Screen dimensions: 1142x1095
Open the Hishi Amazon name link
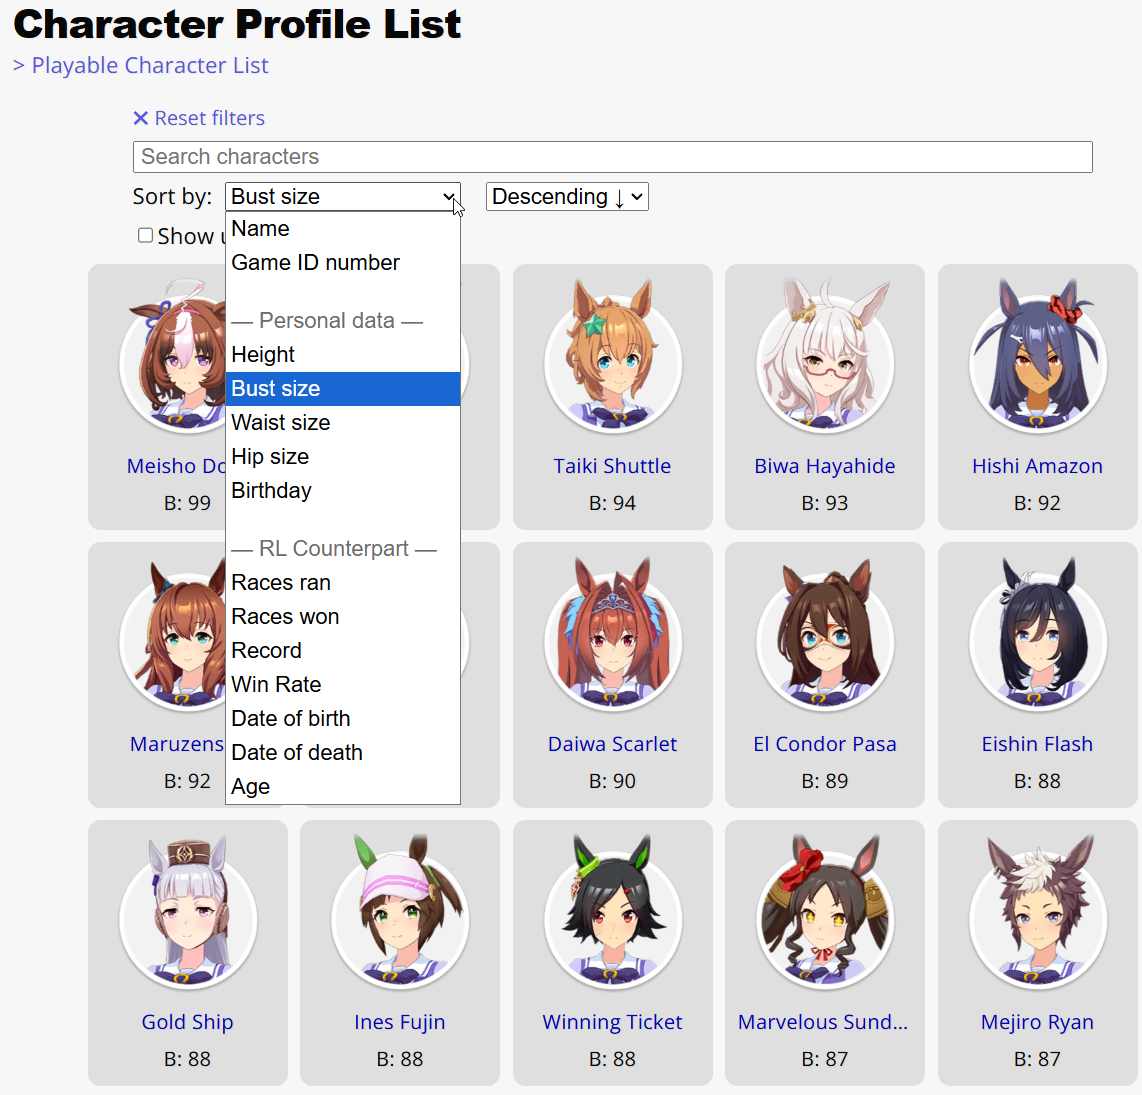pos(1038,466)
